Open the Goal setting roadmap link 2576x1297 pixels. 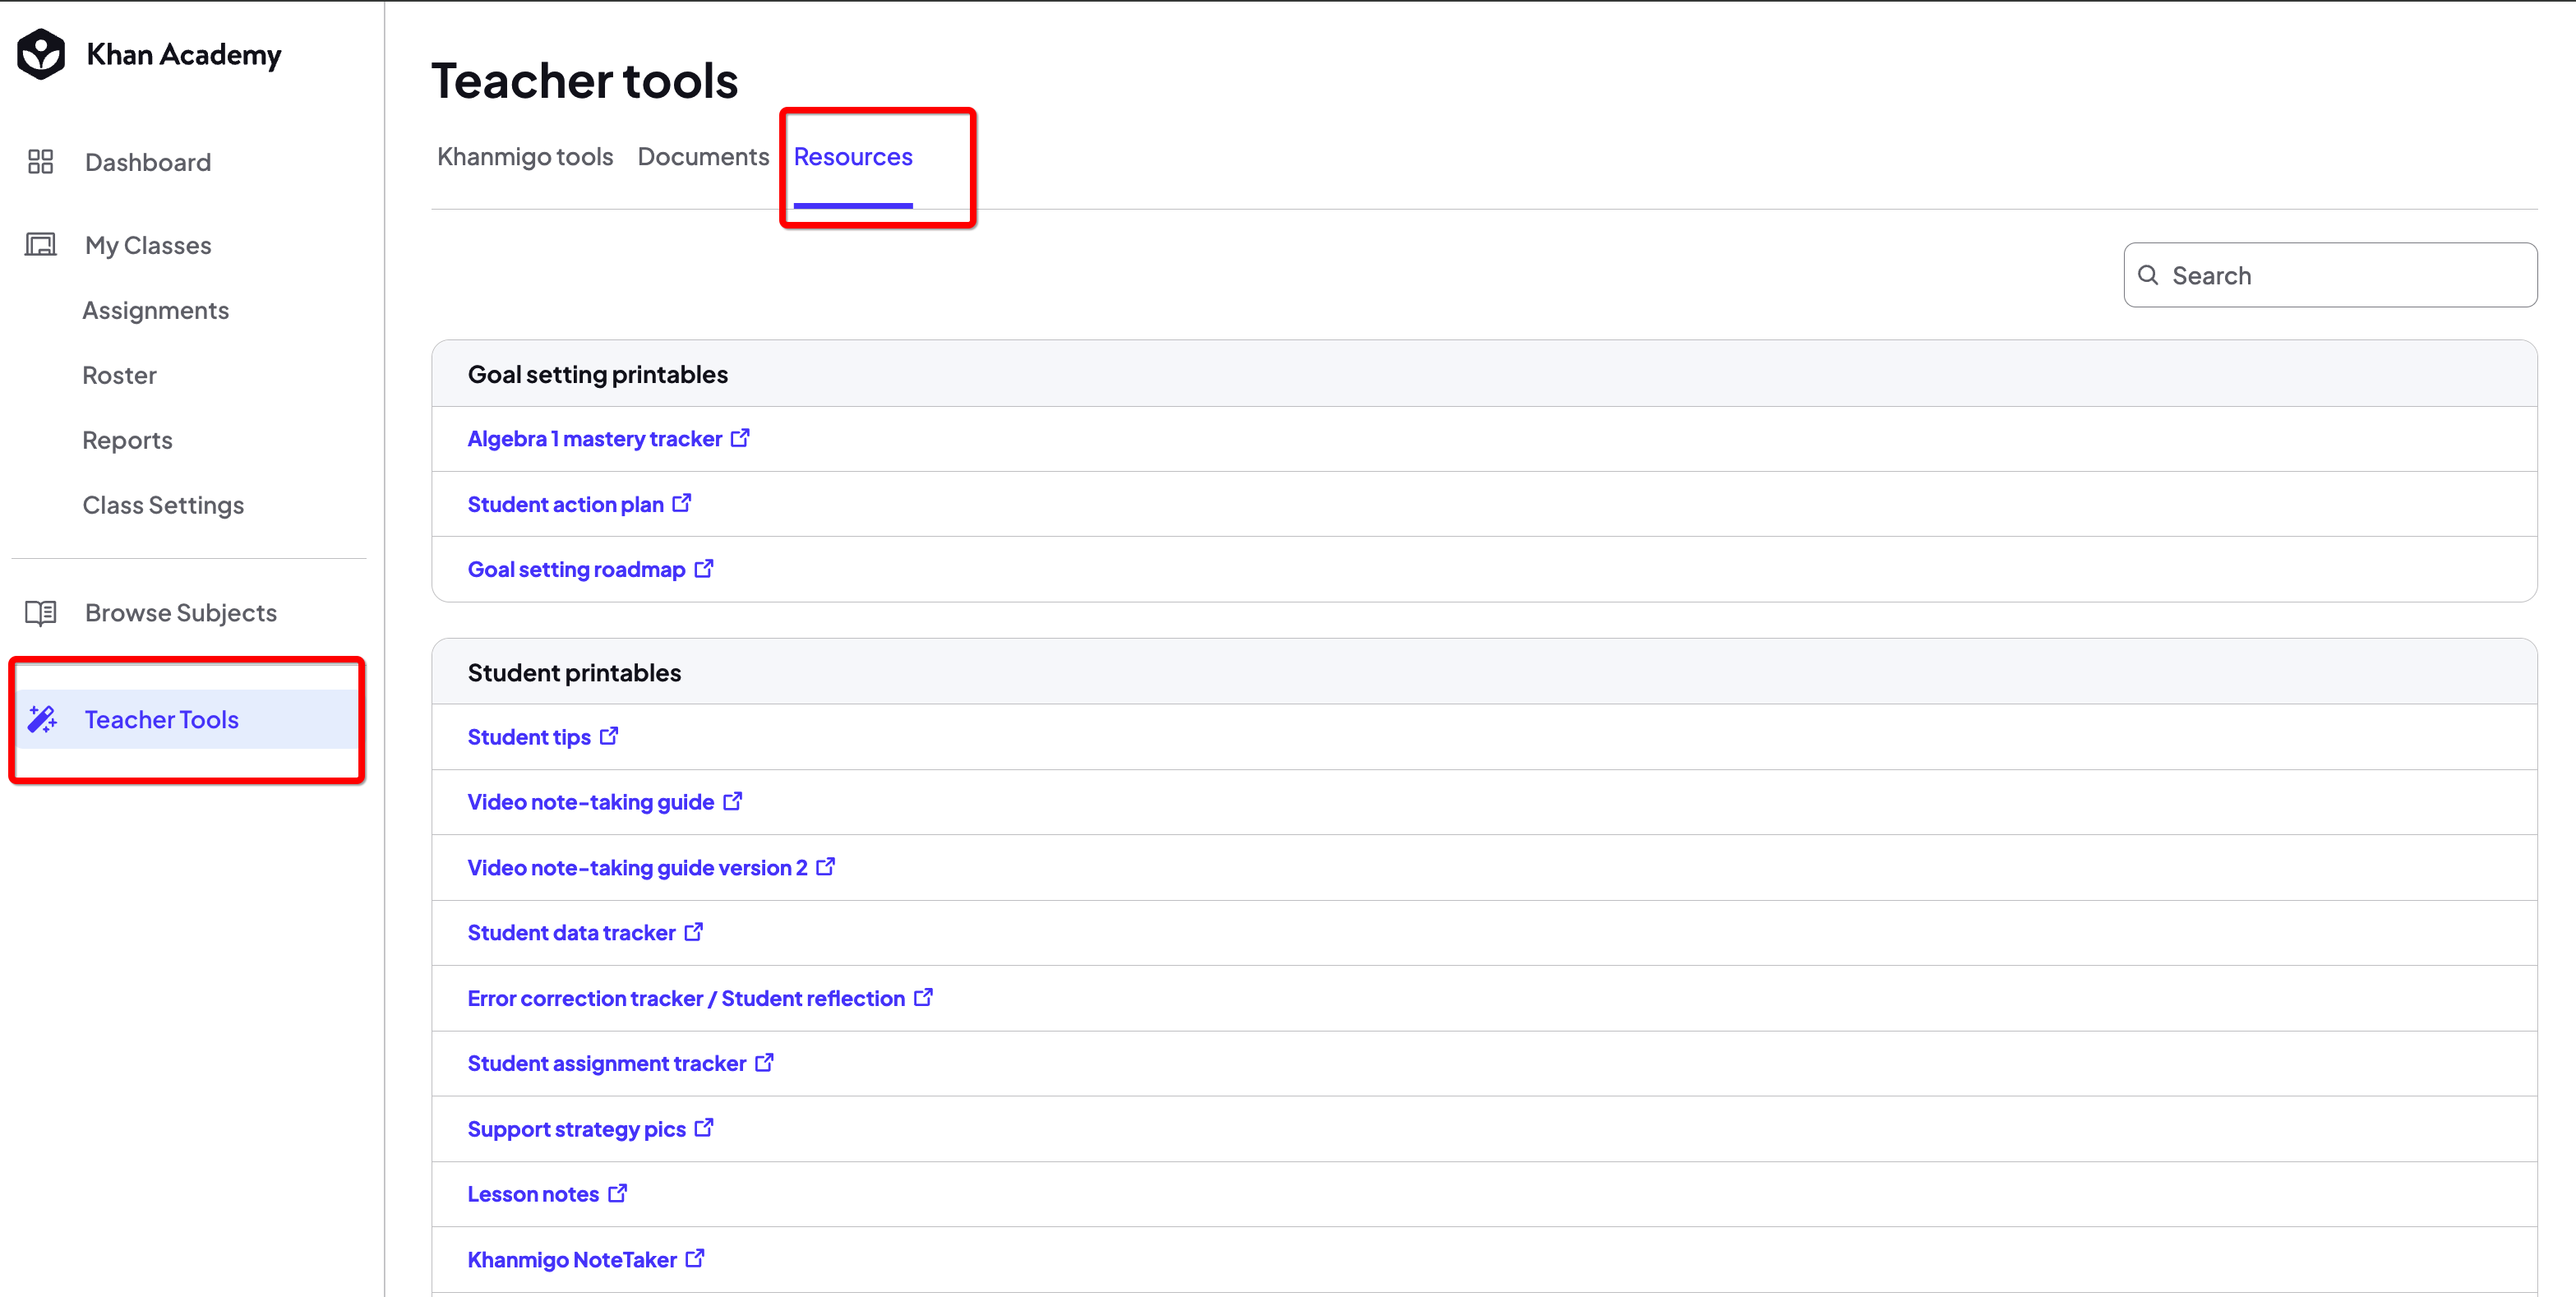point(577,569)
